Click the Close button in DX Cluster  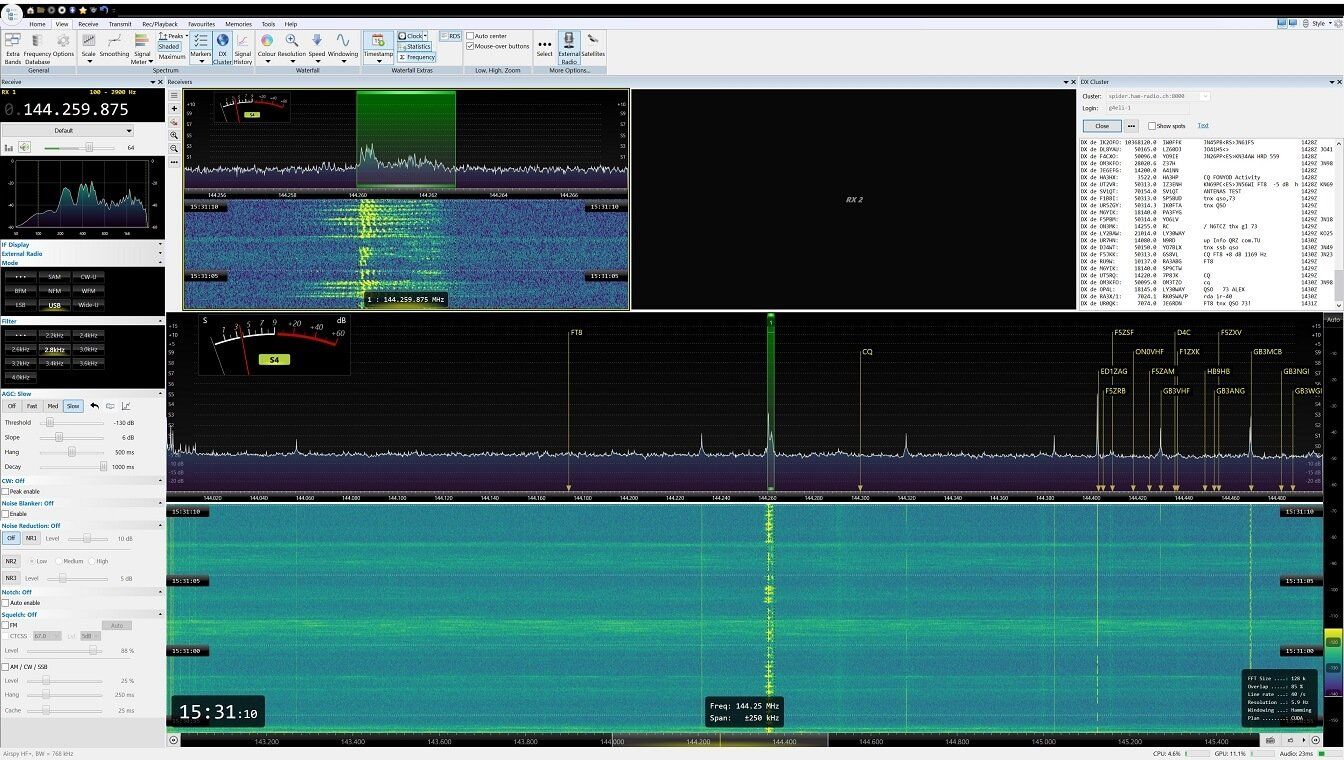coord(1102,126)
